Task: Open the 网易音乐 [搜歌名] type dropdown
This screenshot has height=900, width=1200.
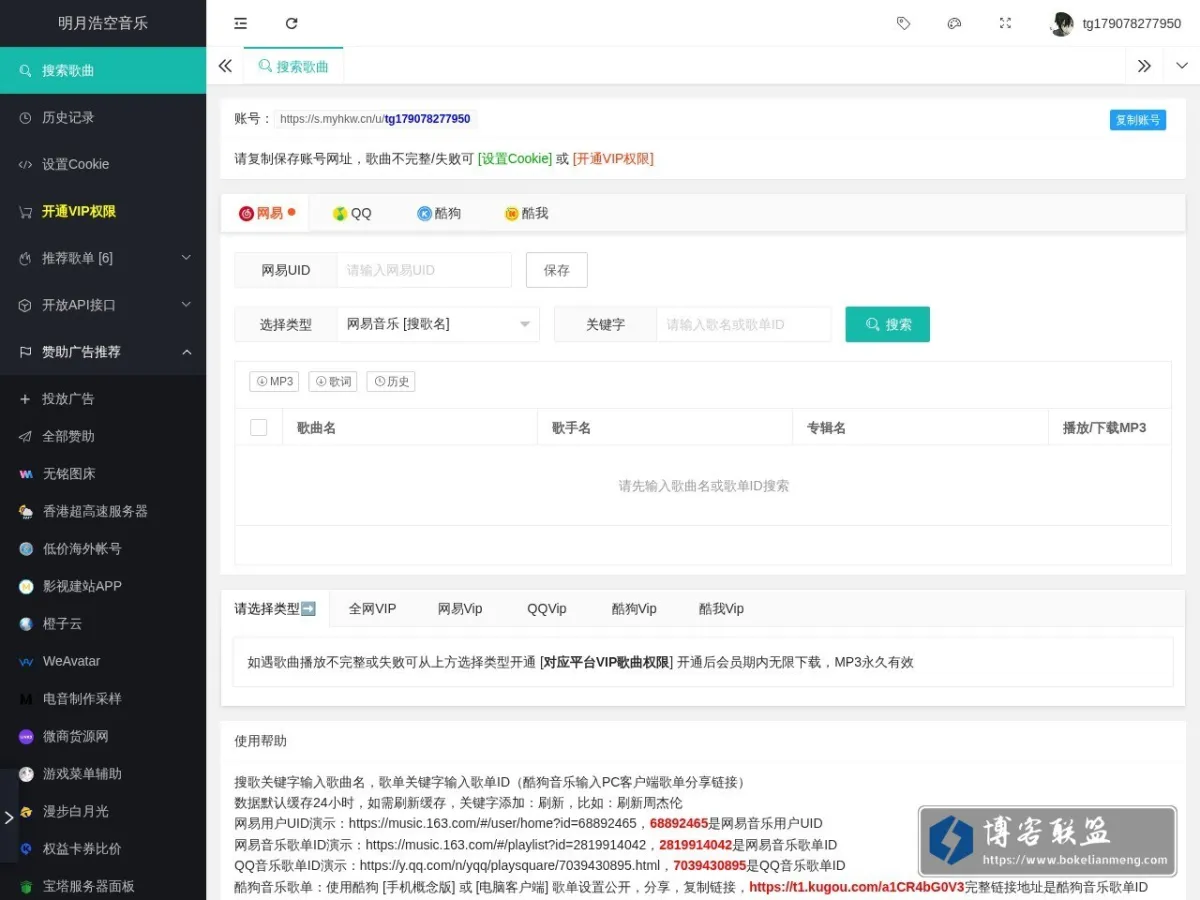Action: [x=438, y=324]
